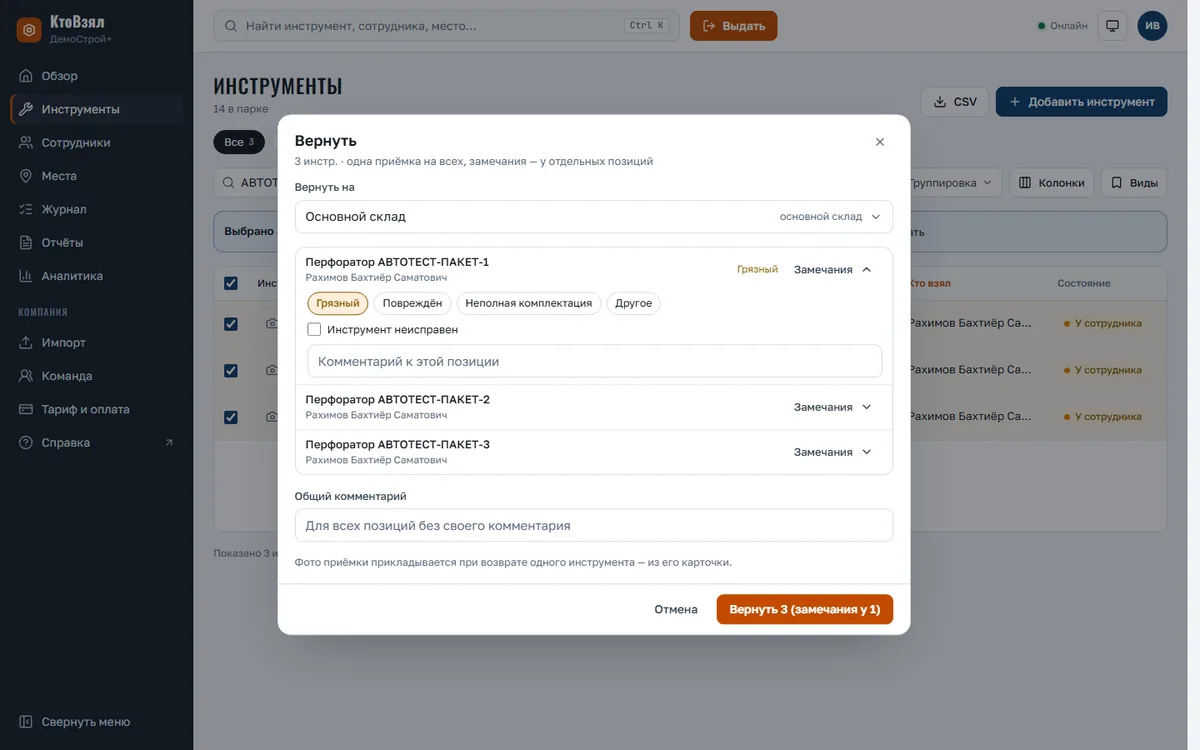Viewport: 1200px width, 750px height.
Task: Check the Инструмент неисправен checkbox
Action: [x=314, y=329]
